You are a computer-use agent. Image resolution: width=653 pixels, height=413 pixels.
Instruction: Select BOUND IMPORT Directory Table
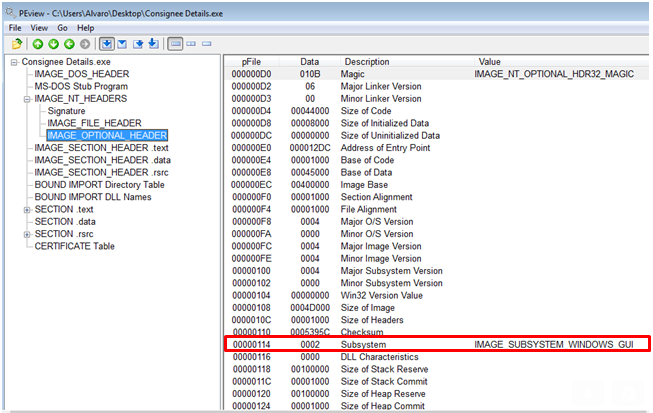click(100, 185)
